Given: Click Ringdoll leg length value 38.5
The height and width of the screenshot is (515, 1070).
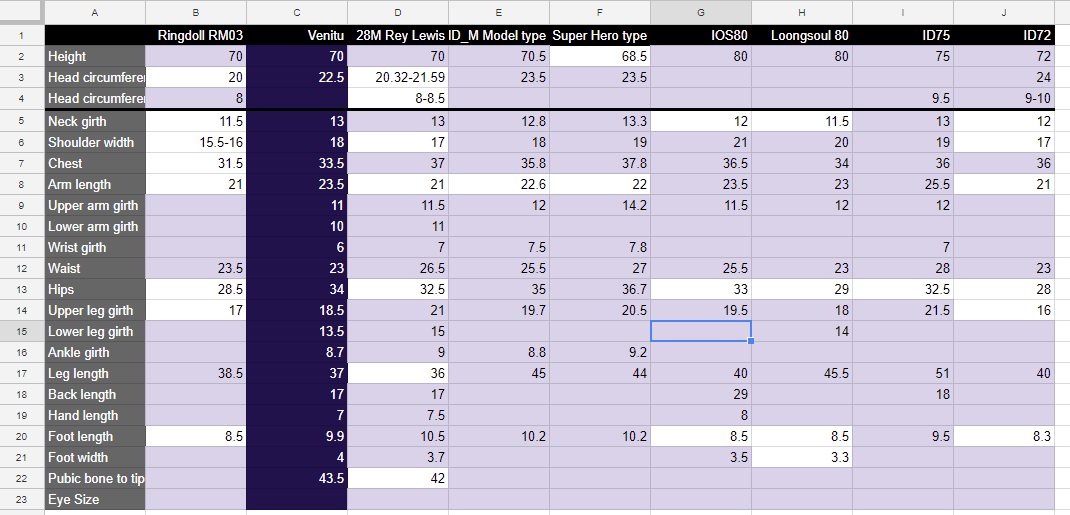Looking at the screenshot, I should coord(197,374).
